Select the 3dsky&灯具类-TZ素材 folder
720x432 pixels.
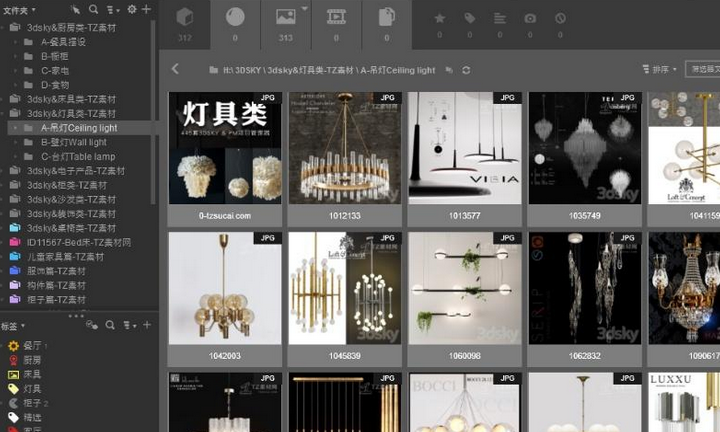[x=71, y=113]
